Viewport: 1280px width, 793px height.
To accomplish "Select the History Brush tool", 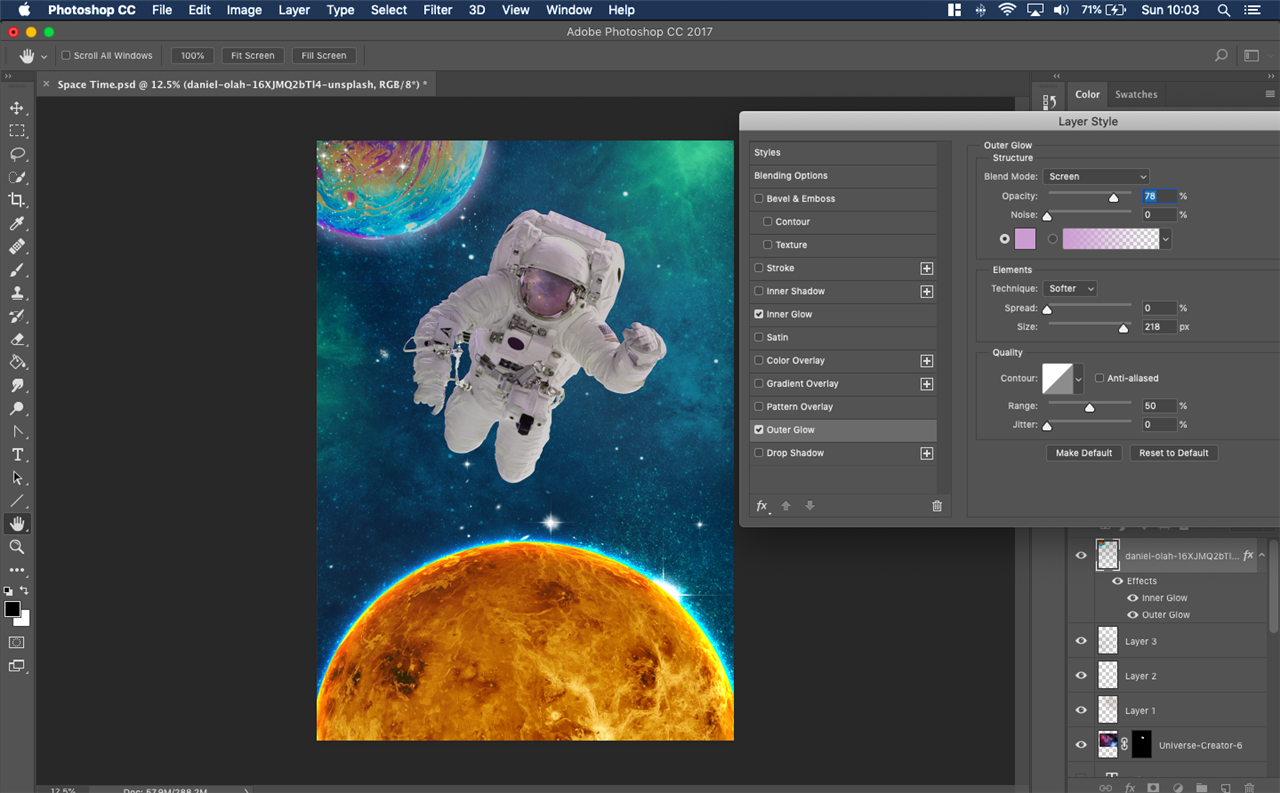I will [17, 316].
